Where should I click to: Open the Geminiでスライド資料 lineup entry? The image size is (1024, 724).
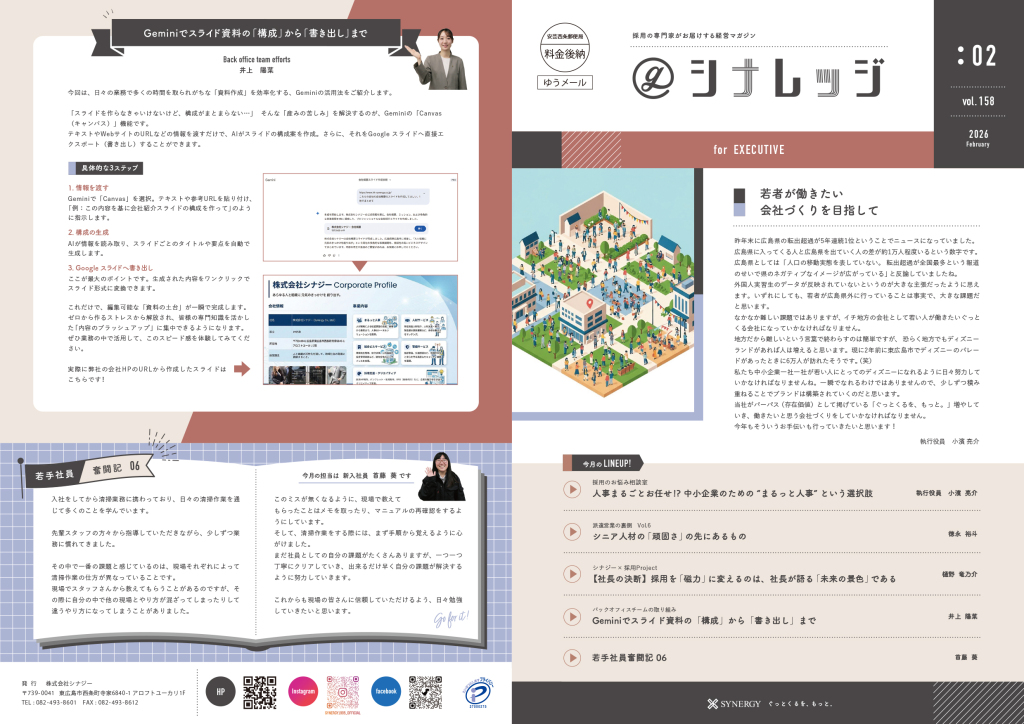[702, 620]
